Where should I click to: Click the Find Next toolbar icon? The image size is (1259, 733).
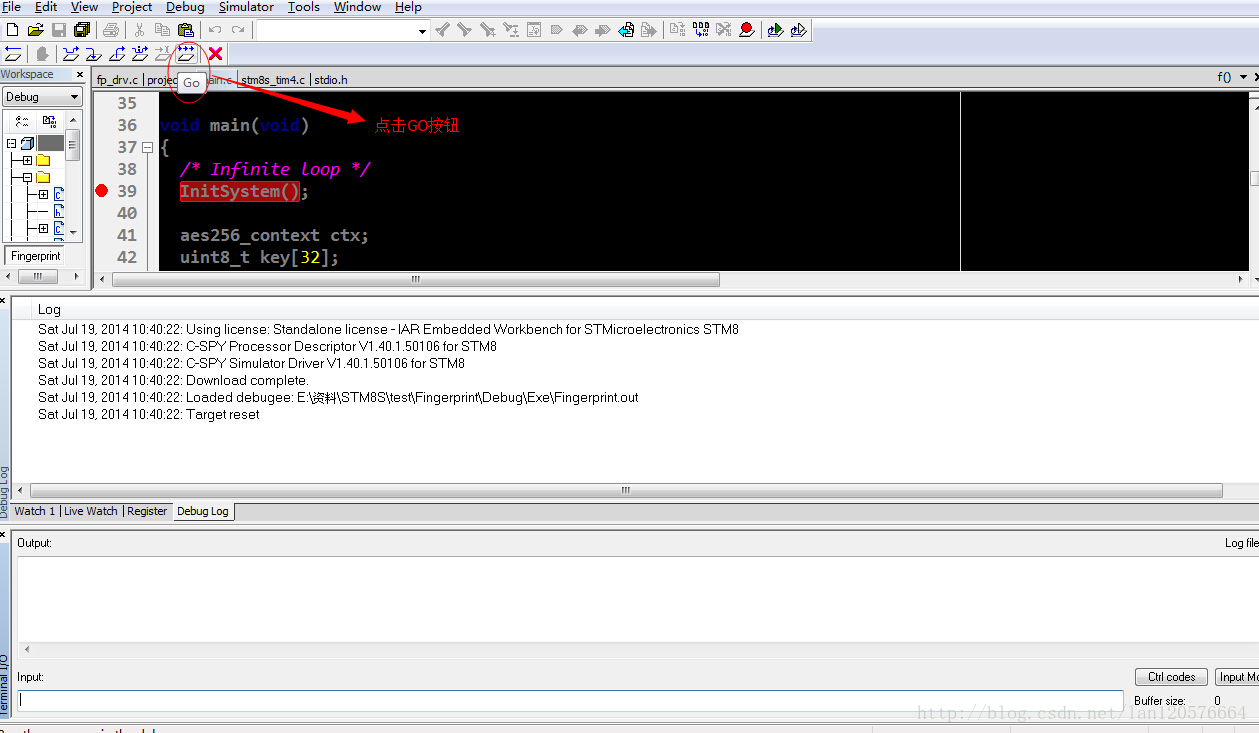tap(465, 30)
